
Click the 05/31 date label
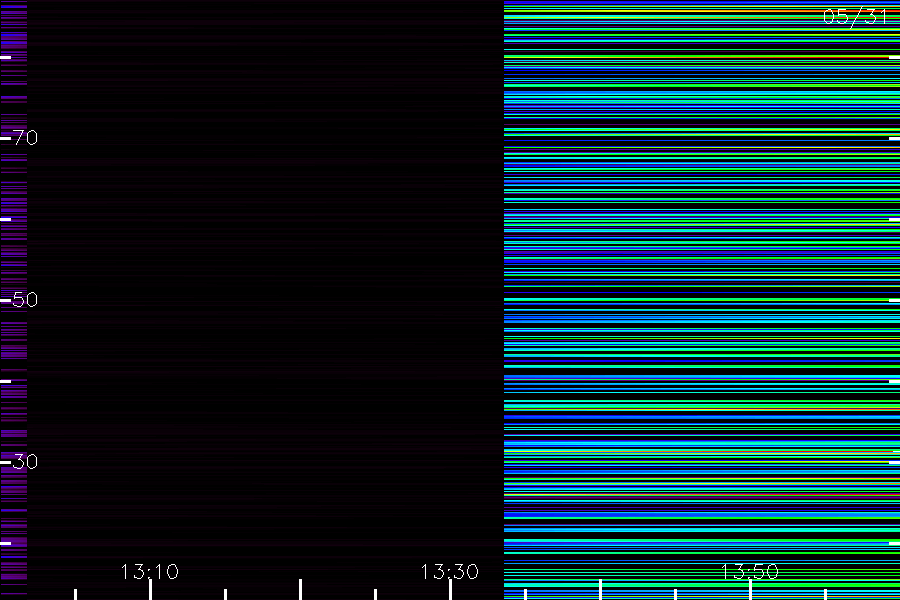855,17
